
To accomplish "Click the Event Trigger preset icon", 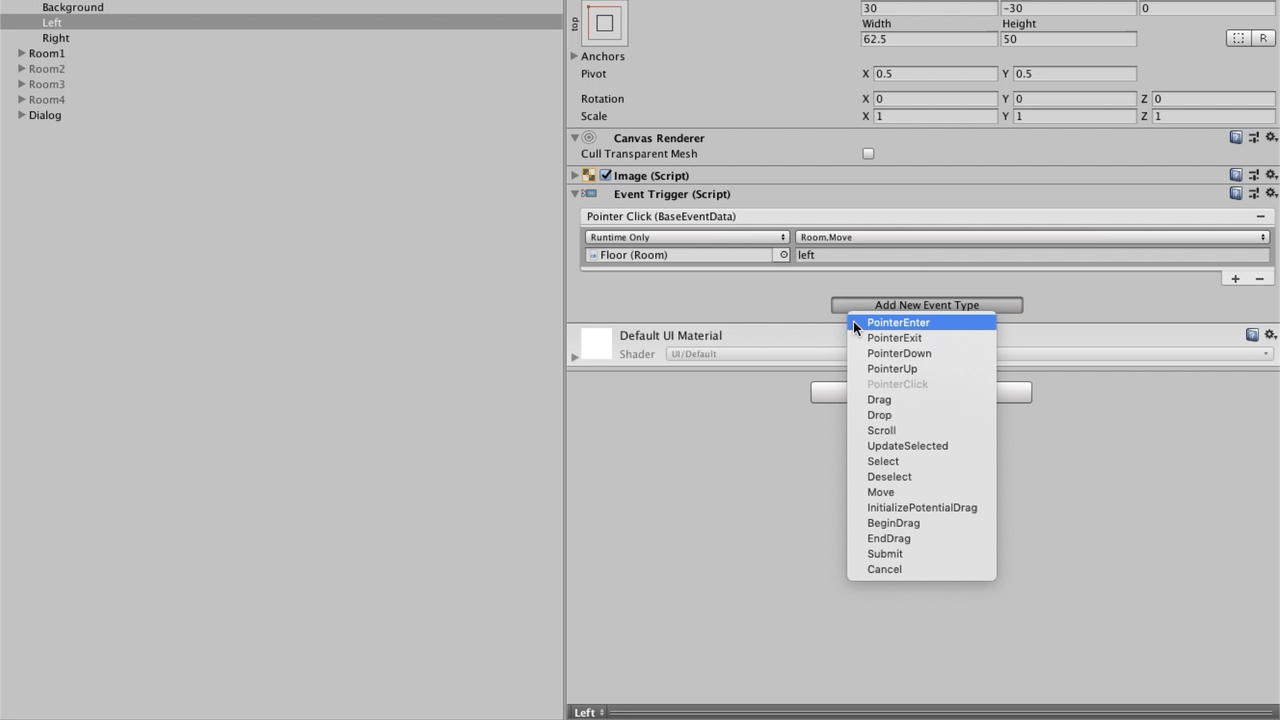I will pos(1254,194).
